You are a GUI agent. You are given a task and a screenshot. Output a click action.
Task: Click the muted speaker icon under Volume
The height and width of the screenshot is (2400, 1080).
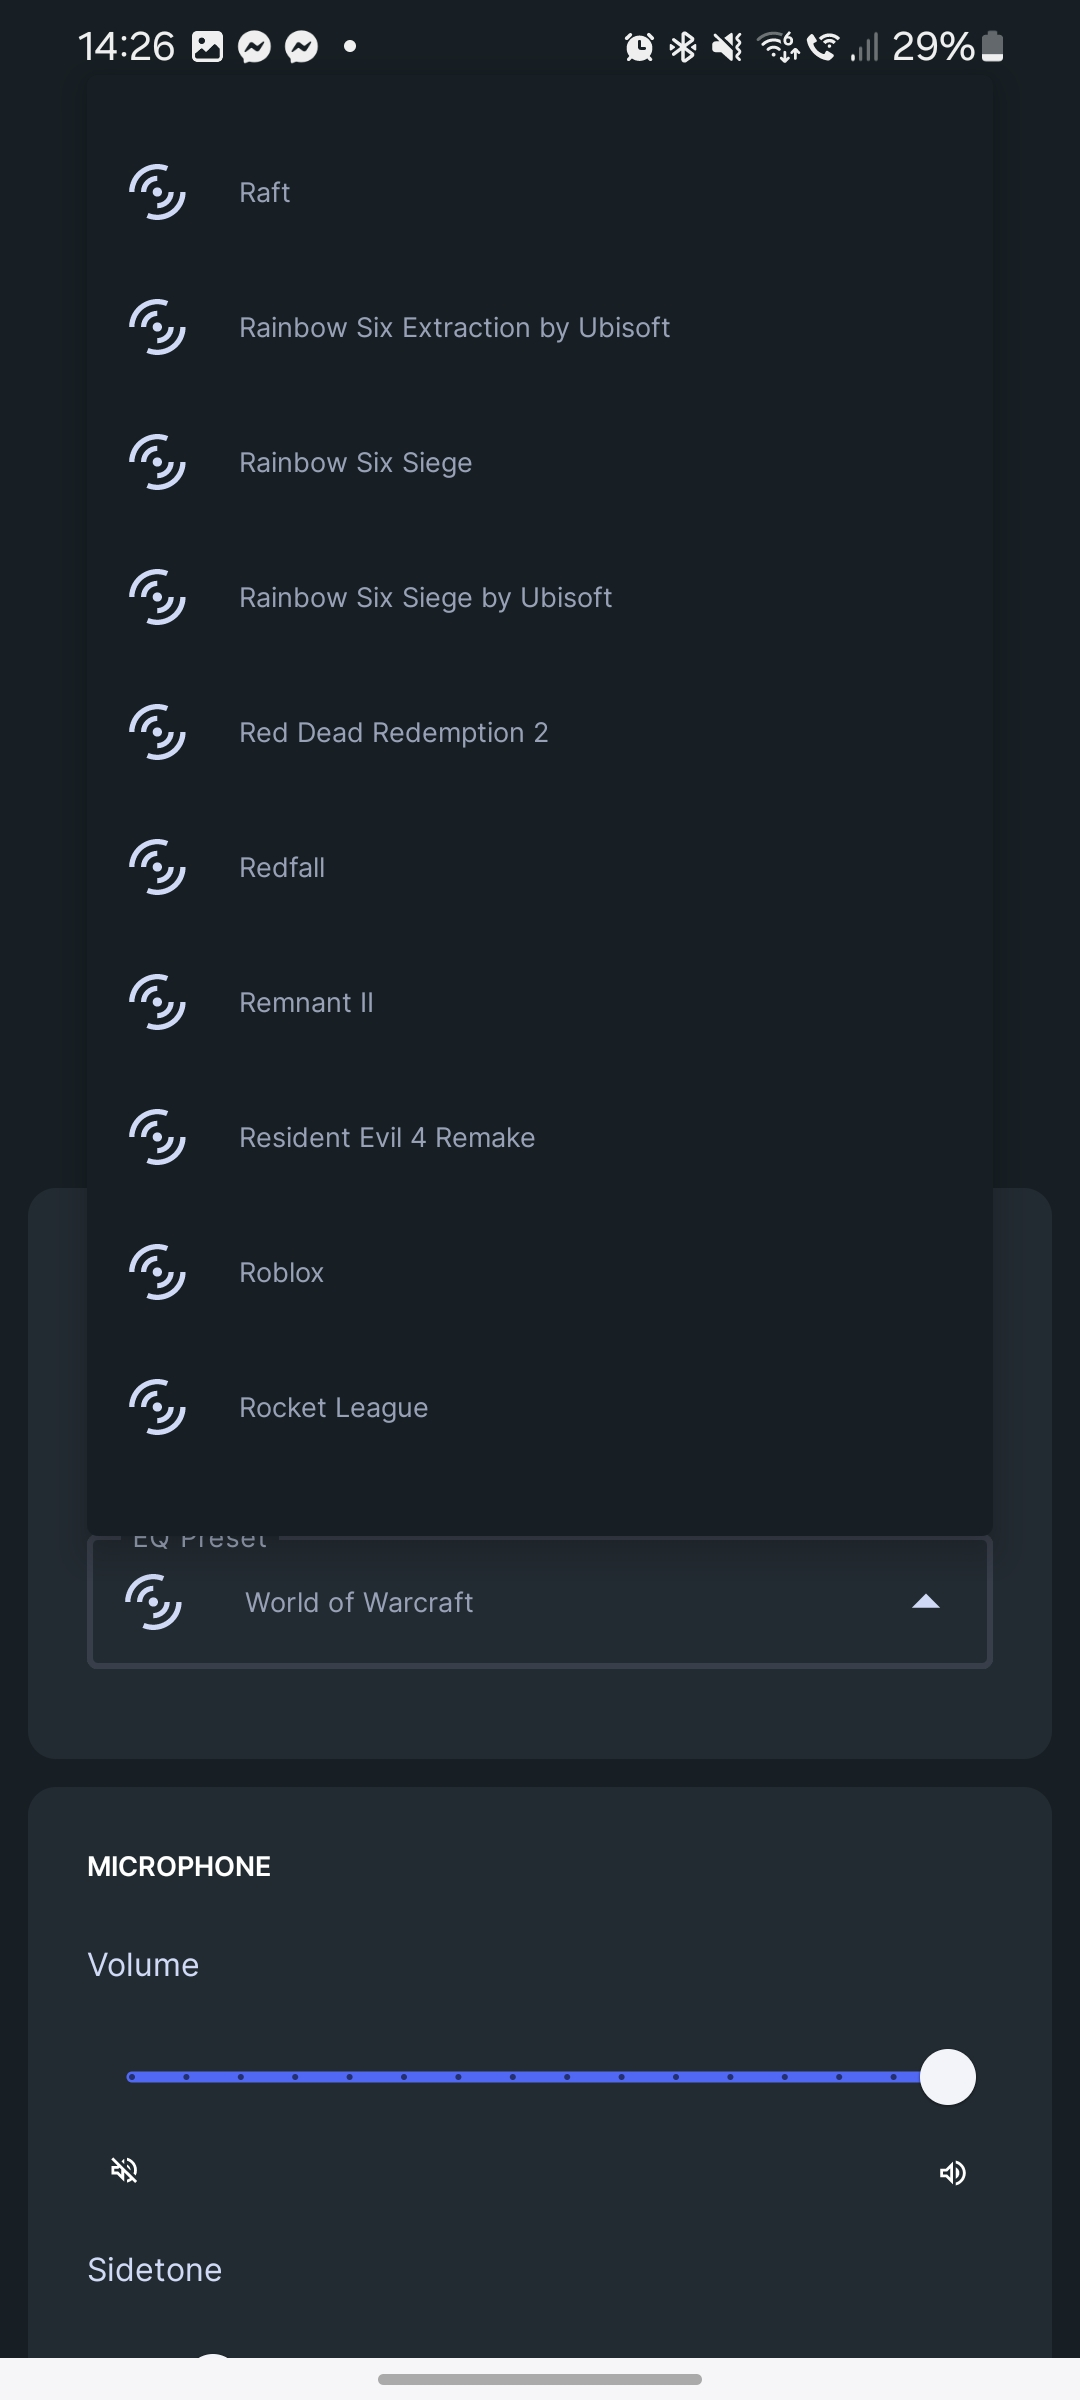pyautogui.click(x=125, y=2170)
